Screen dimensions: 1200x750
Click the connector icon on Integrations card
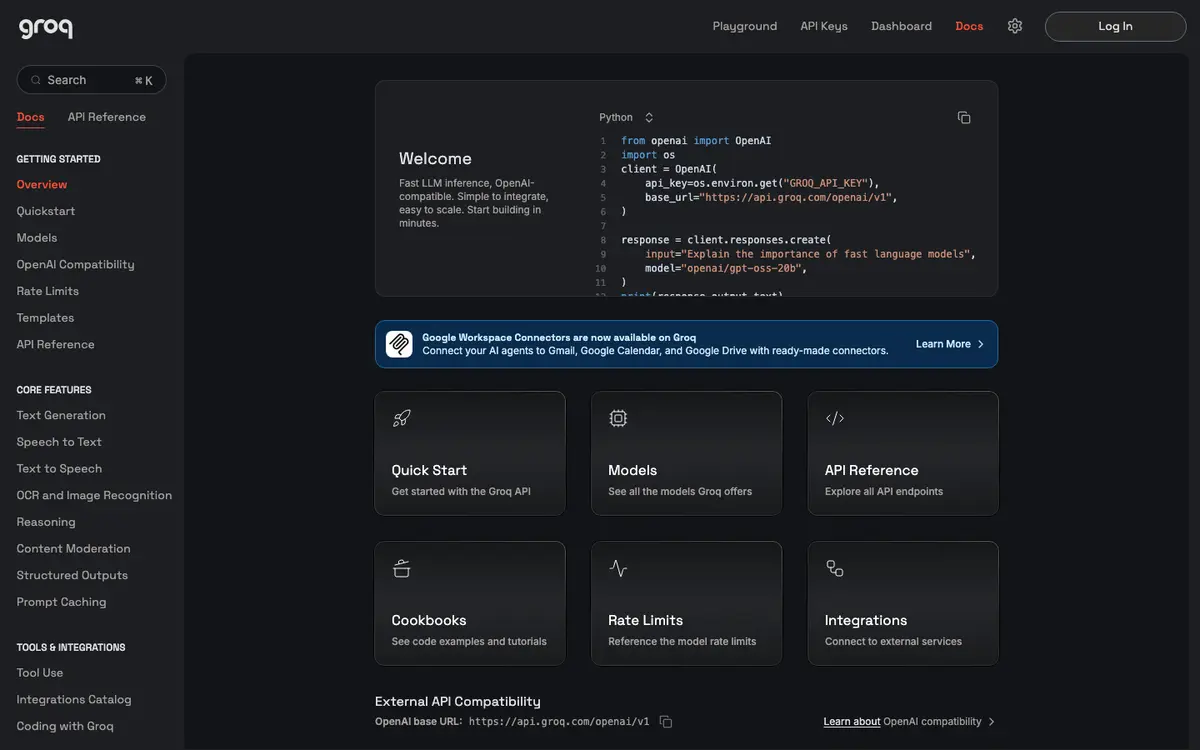click(x=835, y=568)
